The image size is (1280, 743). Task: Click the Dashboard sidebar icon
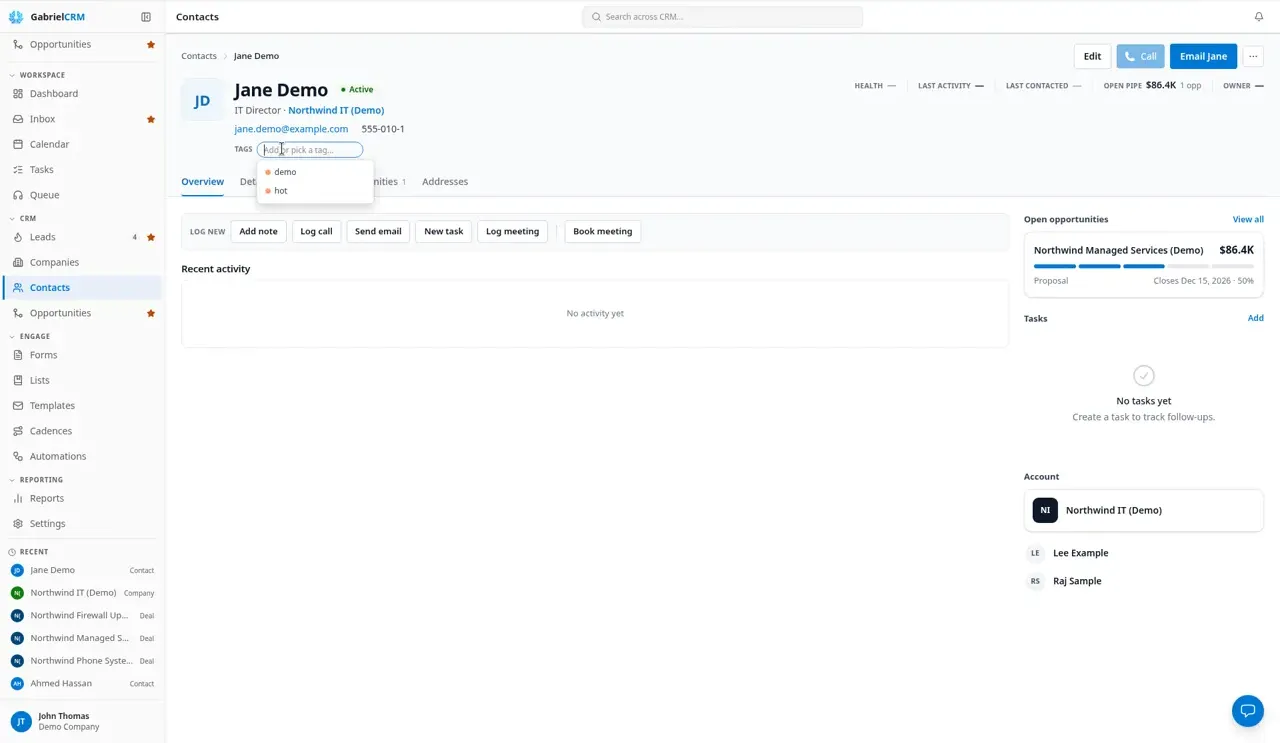(18, 94)
